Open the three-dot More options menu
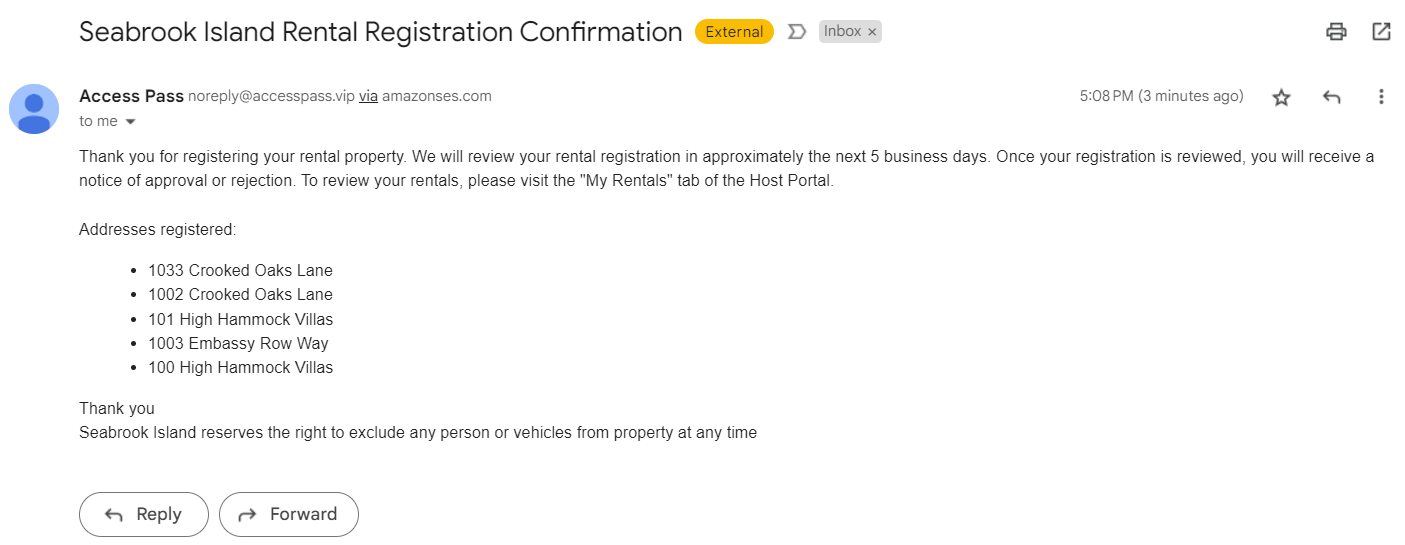The height and width of the screenshot is (545, 1405). tap(1381, 97)
